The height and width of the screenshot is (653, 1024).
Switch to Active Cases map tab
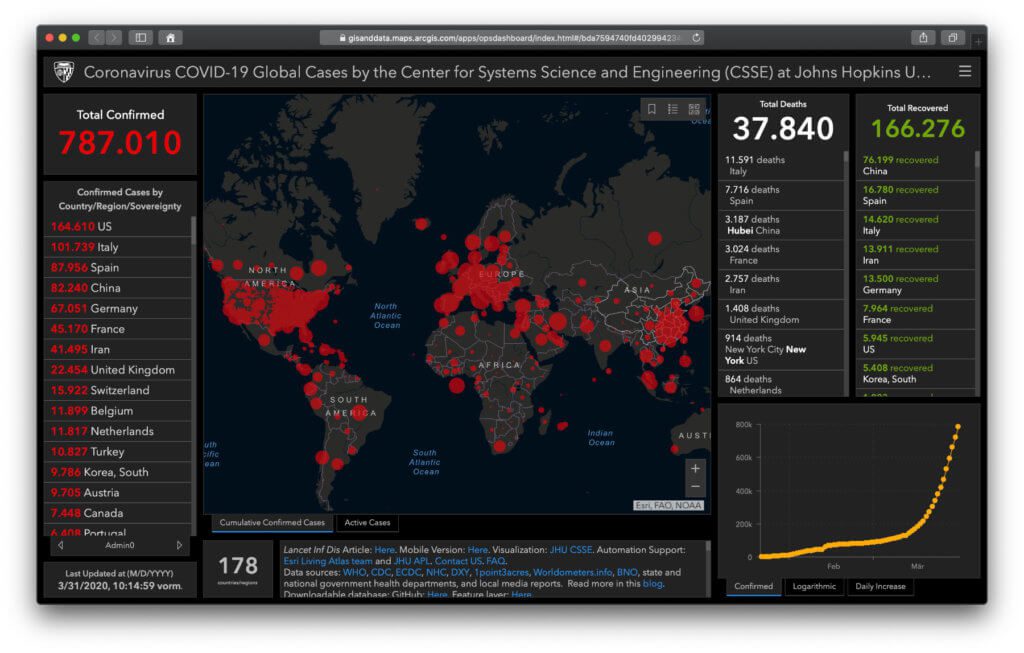tap(367, 522)
